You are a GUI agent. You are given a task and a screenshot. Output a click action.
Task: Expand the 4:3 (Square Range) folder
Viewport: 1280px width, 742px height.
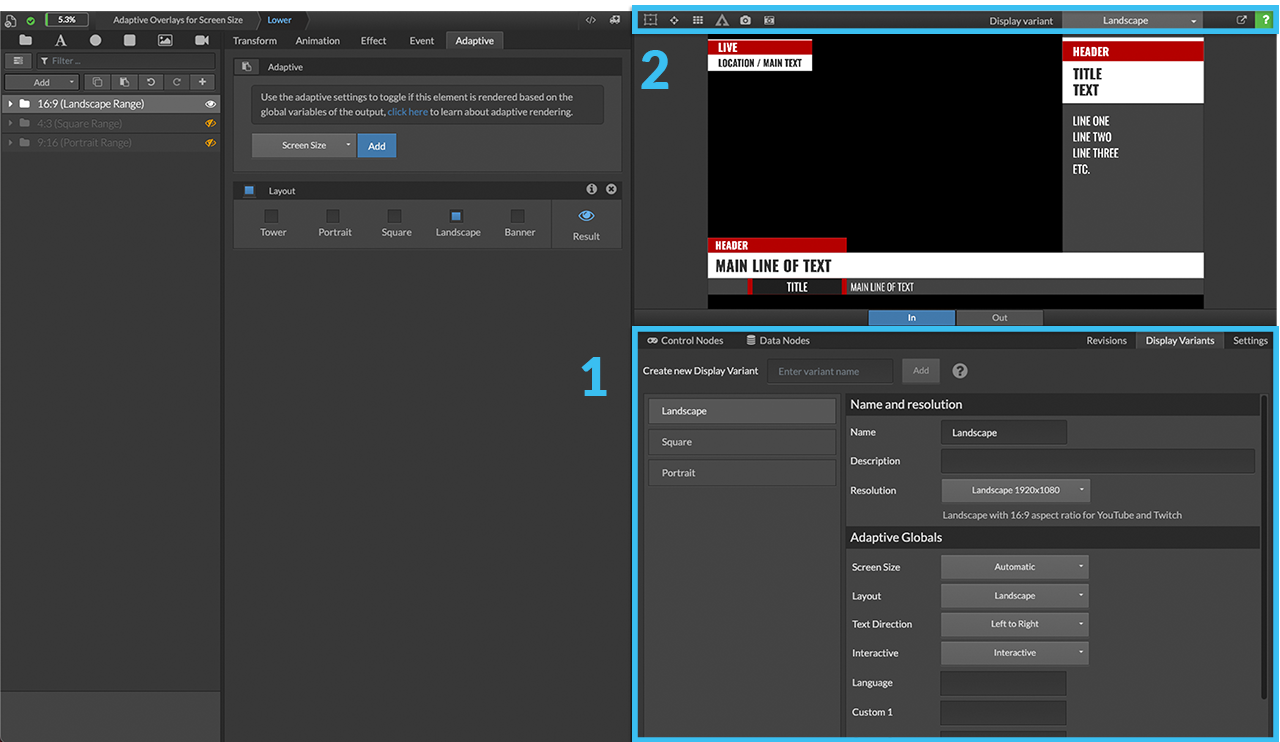coord(10,124)
